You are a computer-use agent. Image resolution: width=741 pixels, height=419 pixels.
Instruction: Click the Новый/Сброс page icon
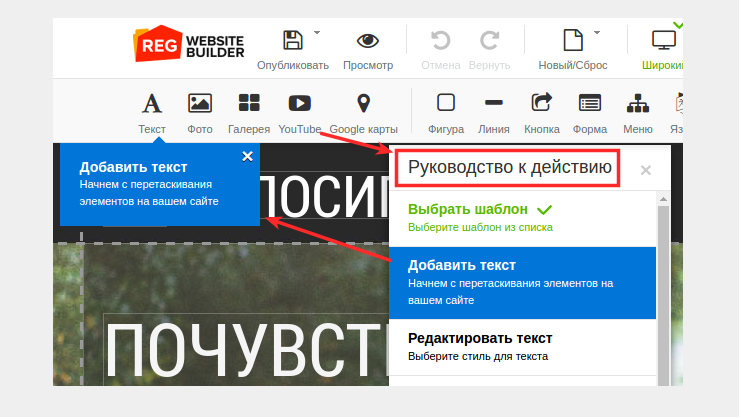pos(573,40)
